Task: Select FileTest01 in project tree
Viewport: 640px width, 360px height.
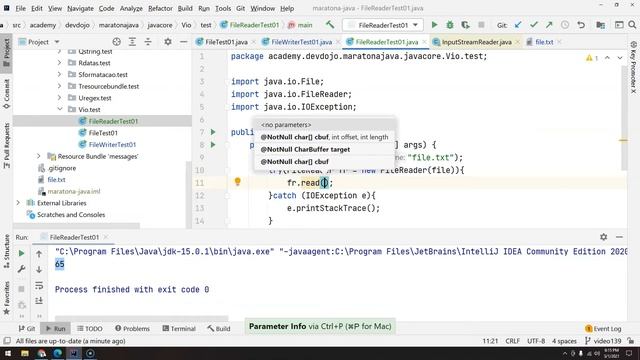Action: 103,133
